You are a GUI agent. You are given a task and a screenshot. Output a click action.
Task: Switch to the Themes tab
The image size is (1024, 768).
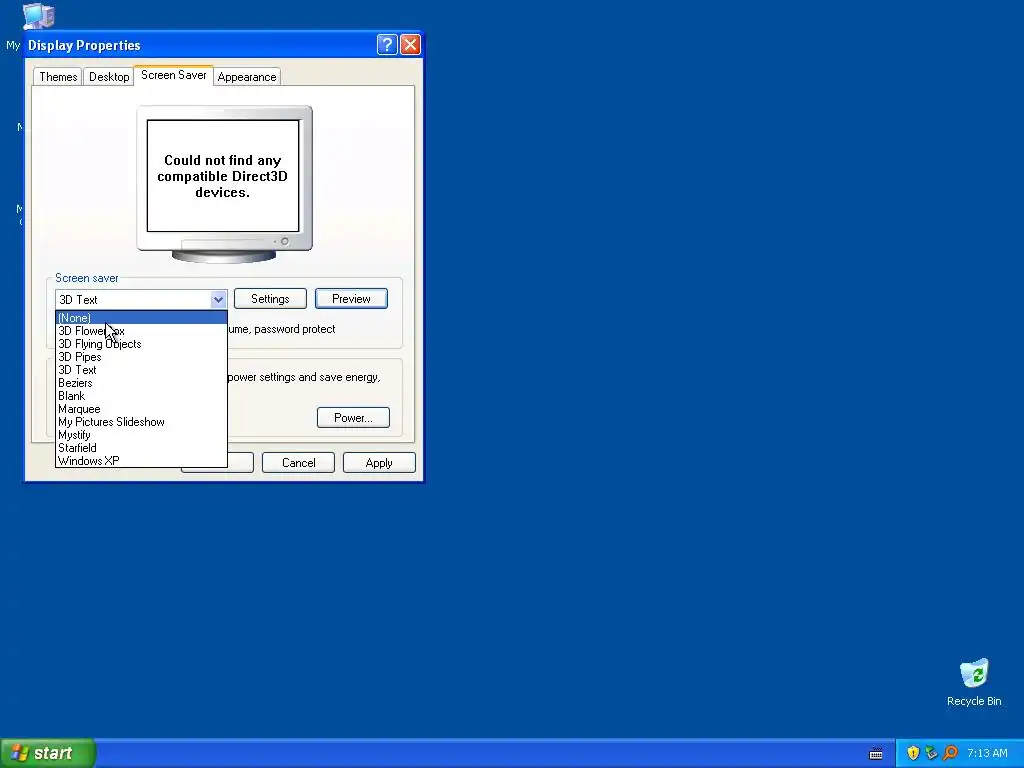click(x=58, y=76)
